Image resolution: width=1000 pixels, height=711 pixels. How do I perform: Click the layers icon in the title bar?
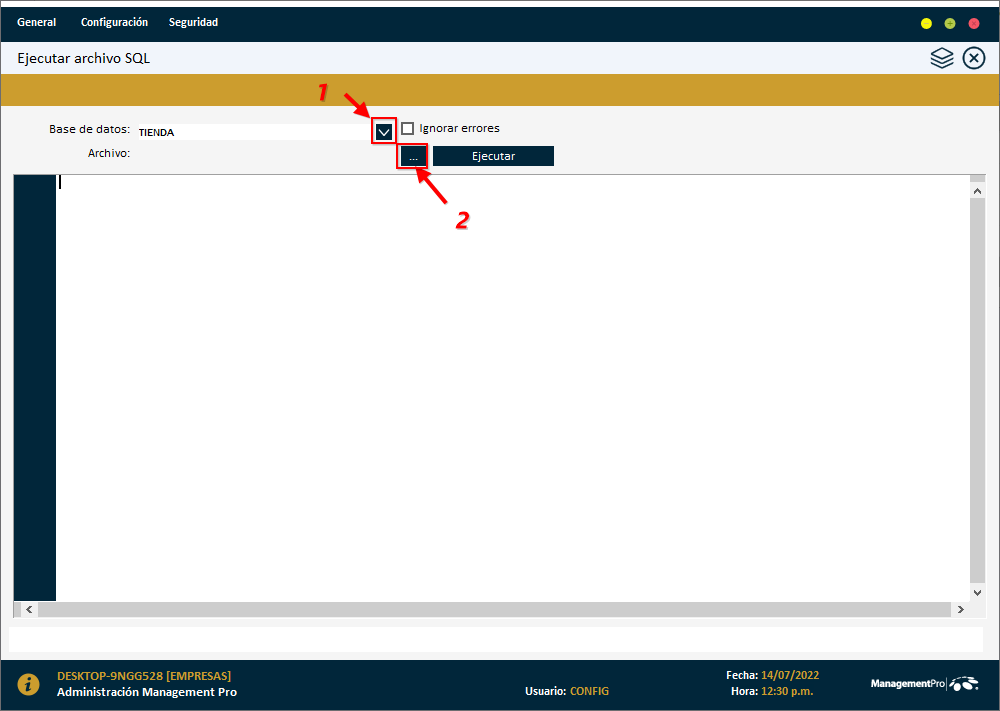point(942,58)
